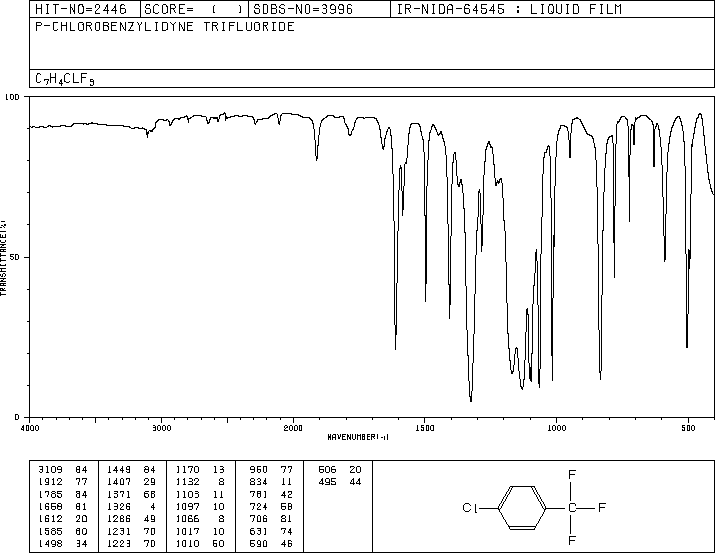Click the compound name P-CHLOROBENZYLIDYNE TRIFLUORIDE
The height and width of the screenshot is (553, 715).
(x=165, y=27)
